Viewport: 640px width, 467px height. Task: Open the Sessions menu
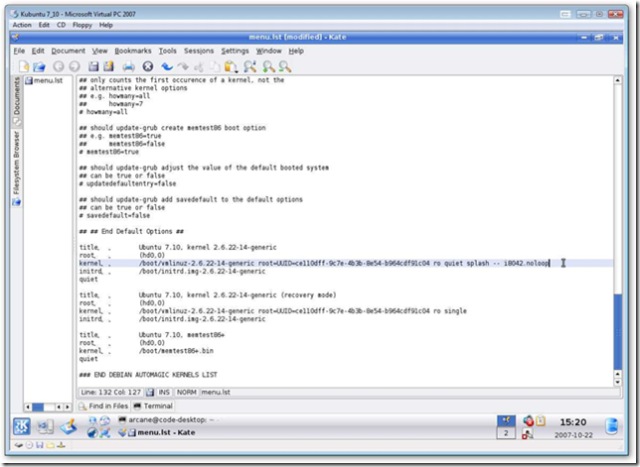[198, 50]
